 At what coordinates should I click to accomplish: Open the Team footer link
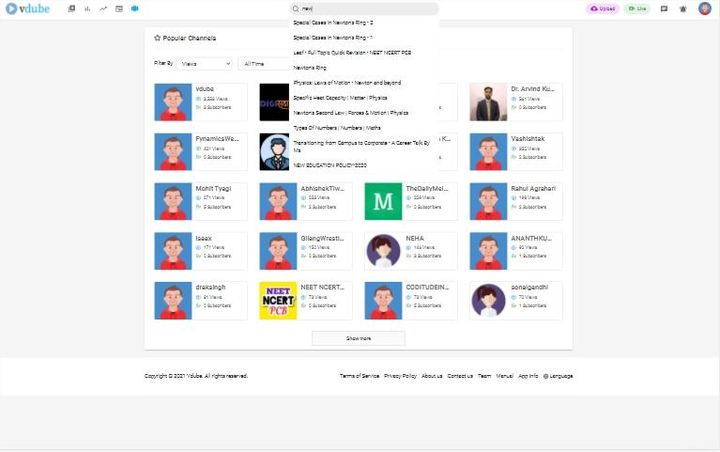point(484,376)
